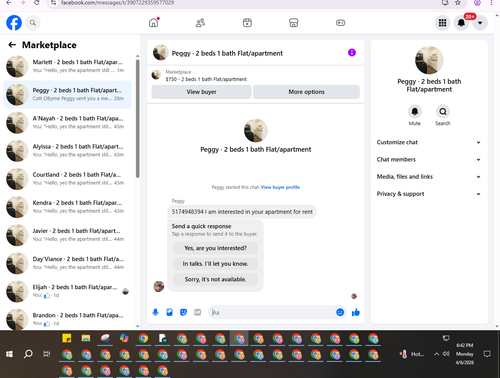Expand Media, files and links section
500x378 pixels.
pos(429,177)
